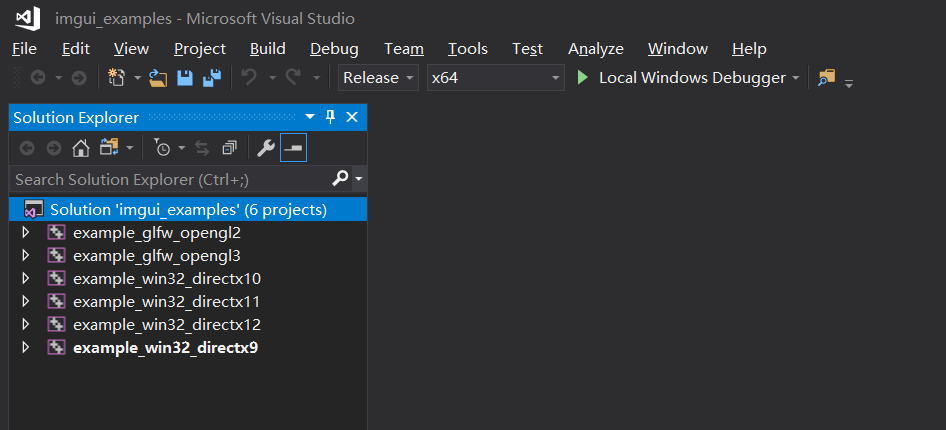This screenshot has height=430, width=946.
Task: Click the Open File folder icon
Action: coord(158,78)
